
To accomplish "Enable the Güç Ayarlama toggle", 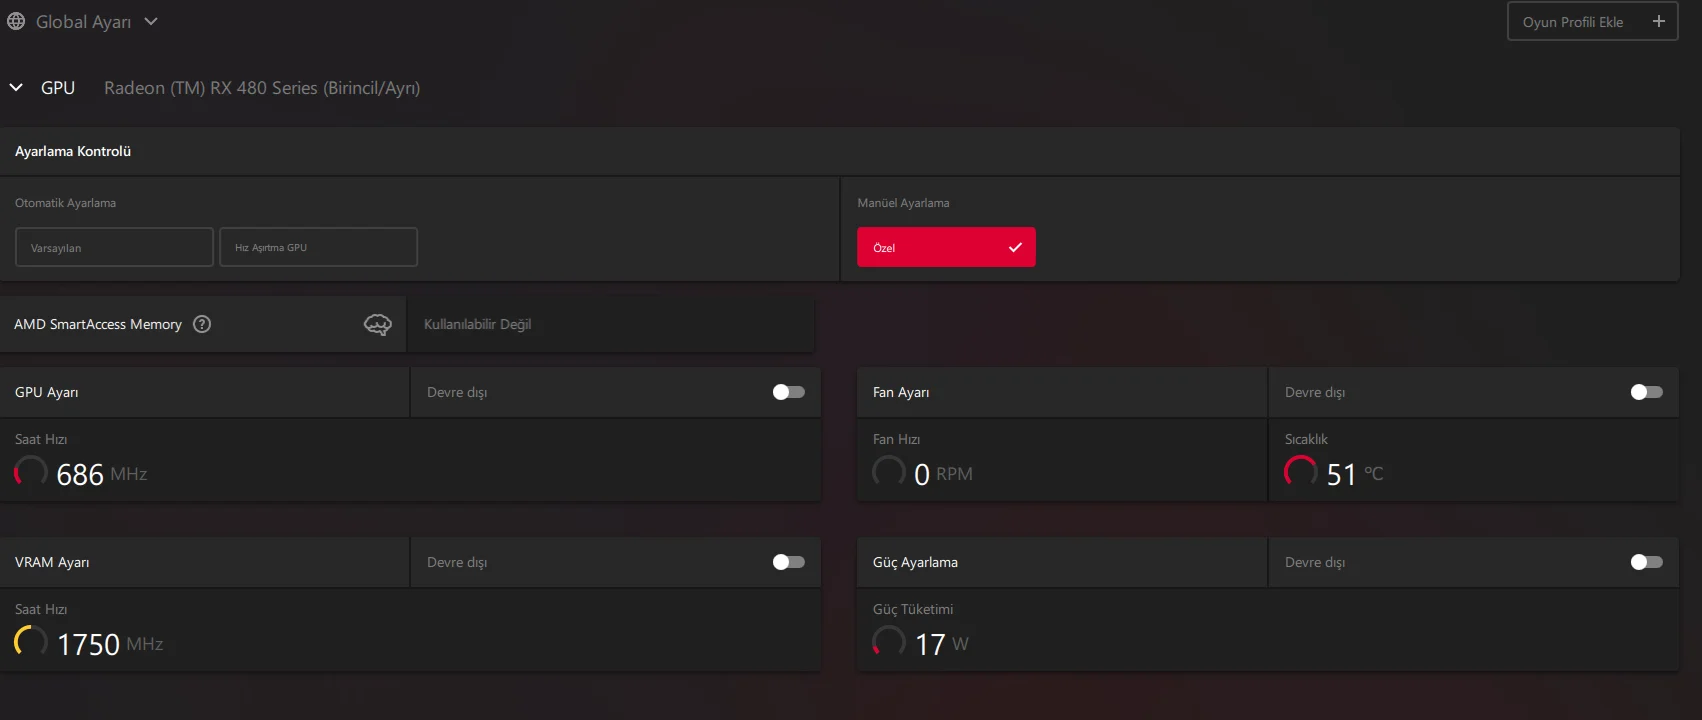I will coord(1647,562).
